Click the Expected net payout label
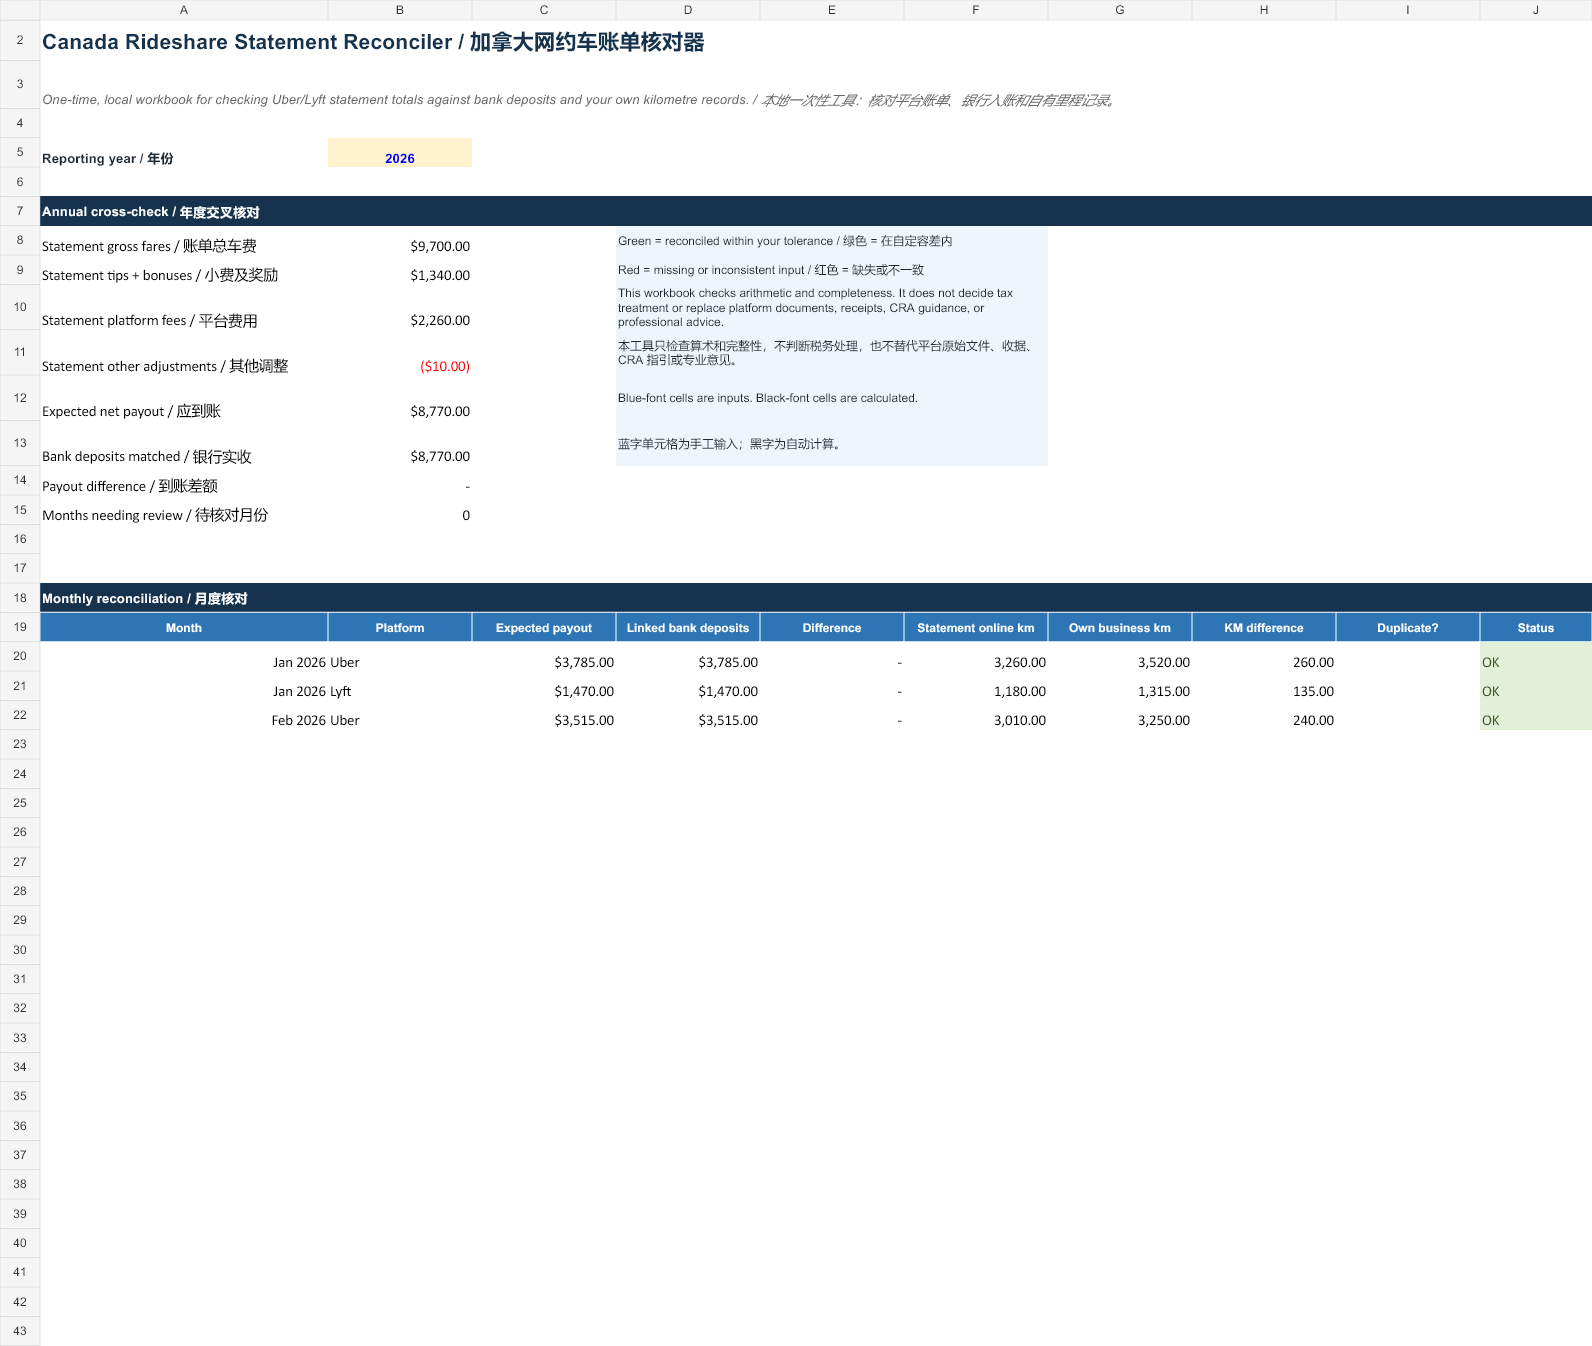This screenshot has width=1592, height=1346. (x=131, y=411)
